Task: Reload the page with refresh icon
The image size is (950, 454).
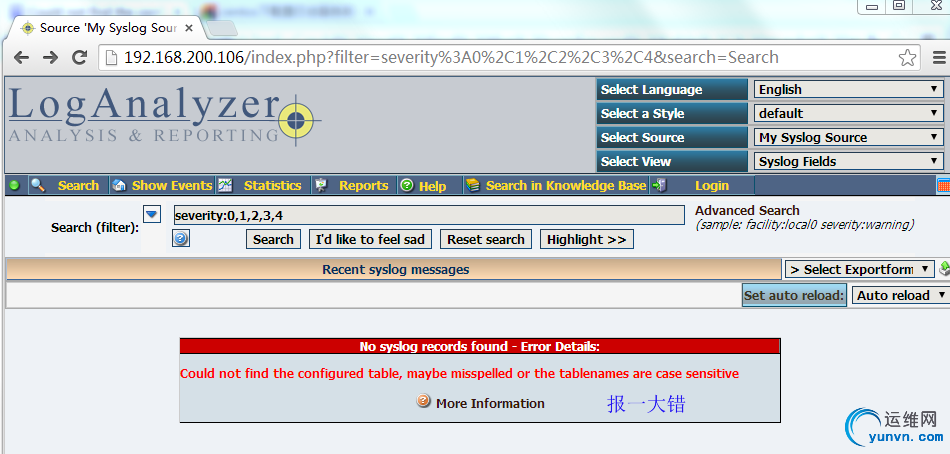Action: (x=79, y=58)
